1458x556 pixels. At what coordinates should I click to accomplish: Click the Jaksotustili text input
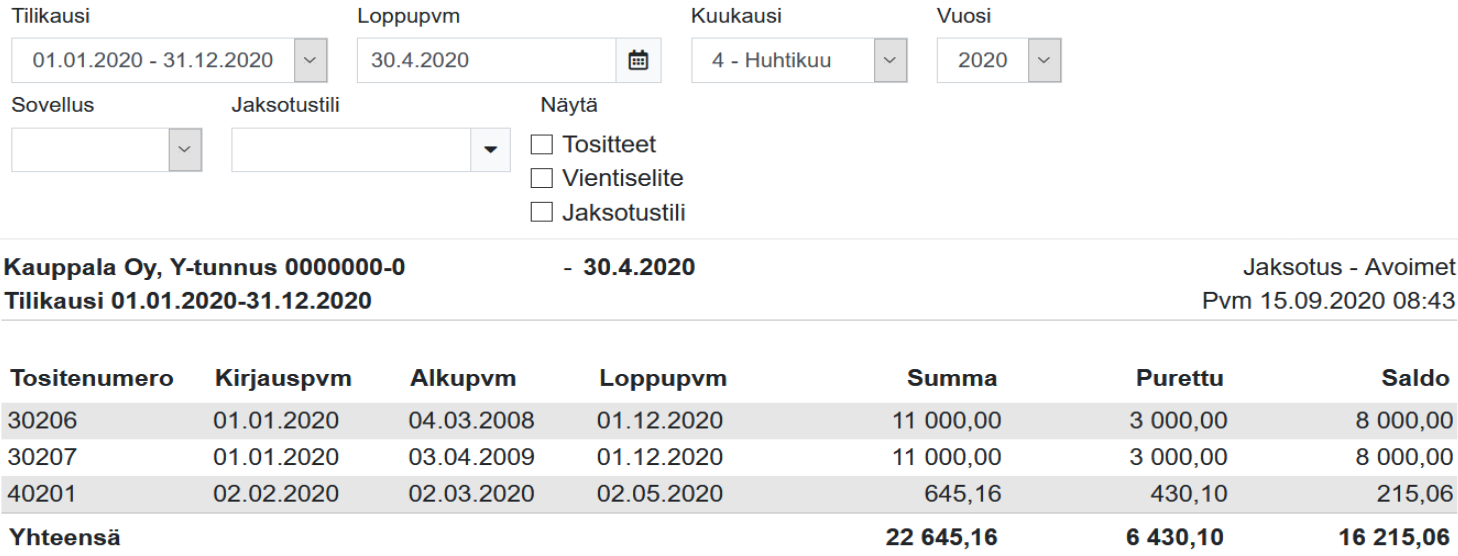pyautogui.click(x=351, y=149)
